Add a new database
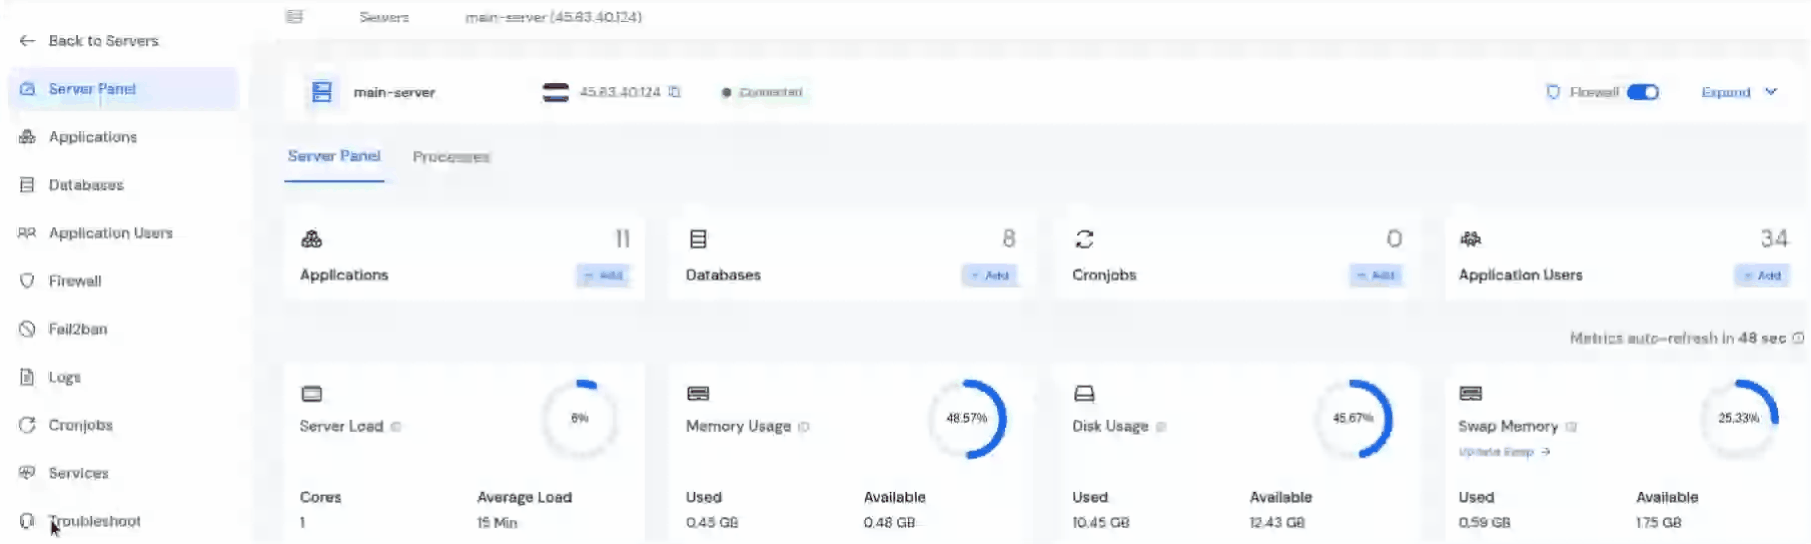This screenshot has height=544, width=1811. point(990,275)
